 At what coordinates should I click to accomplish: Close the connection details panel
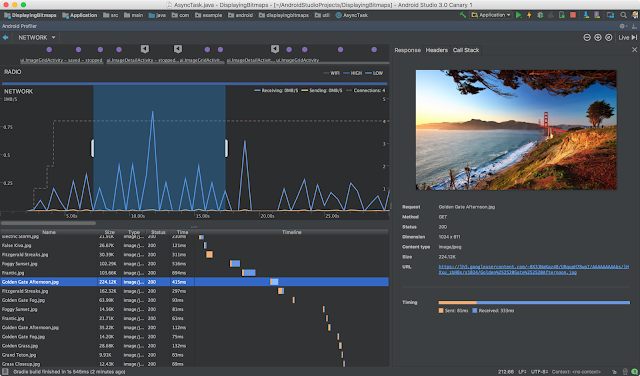(634, 50)
